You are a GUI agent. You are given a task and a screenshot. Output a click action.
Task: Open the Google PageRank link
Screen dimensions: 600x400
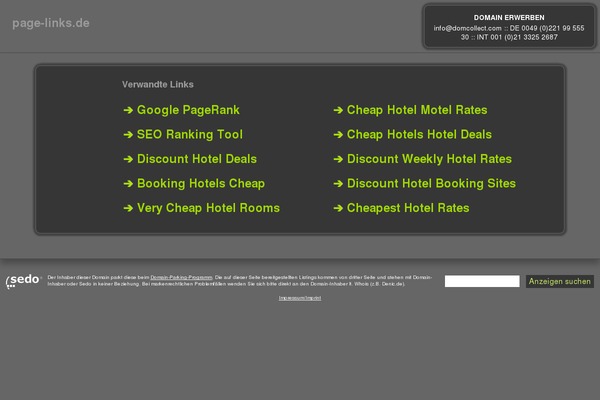point(188,110)
